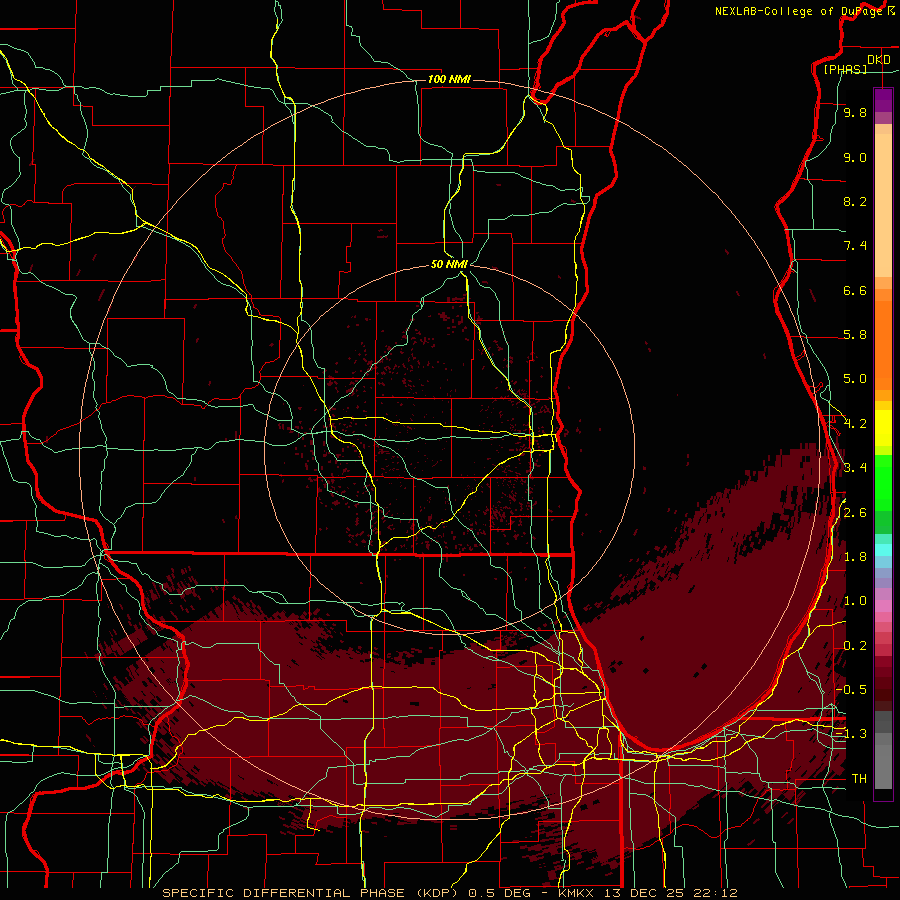Click the 6.6 scale label
900x900 pixels.
(x=855, y=290)
